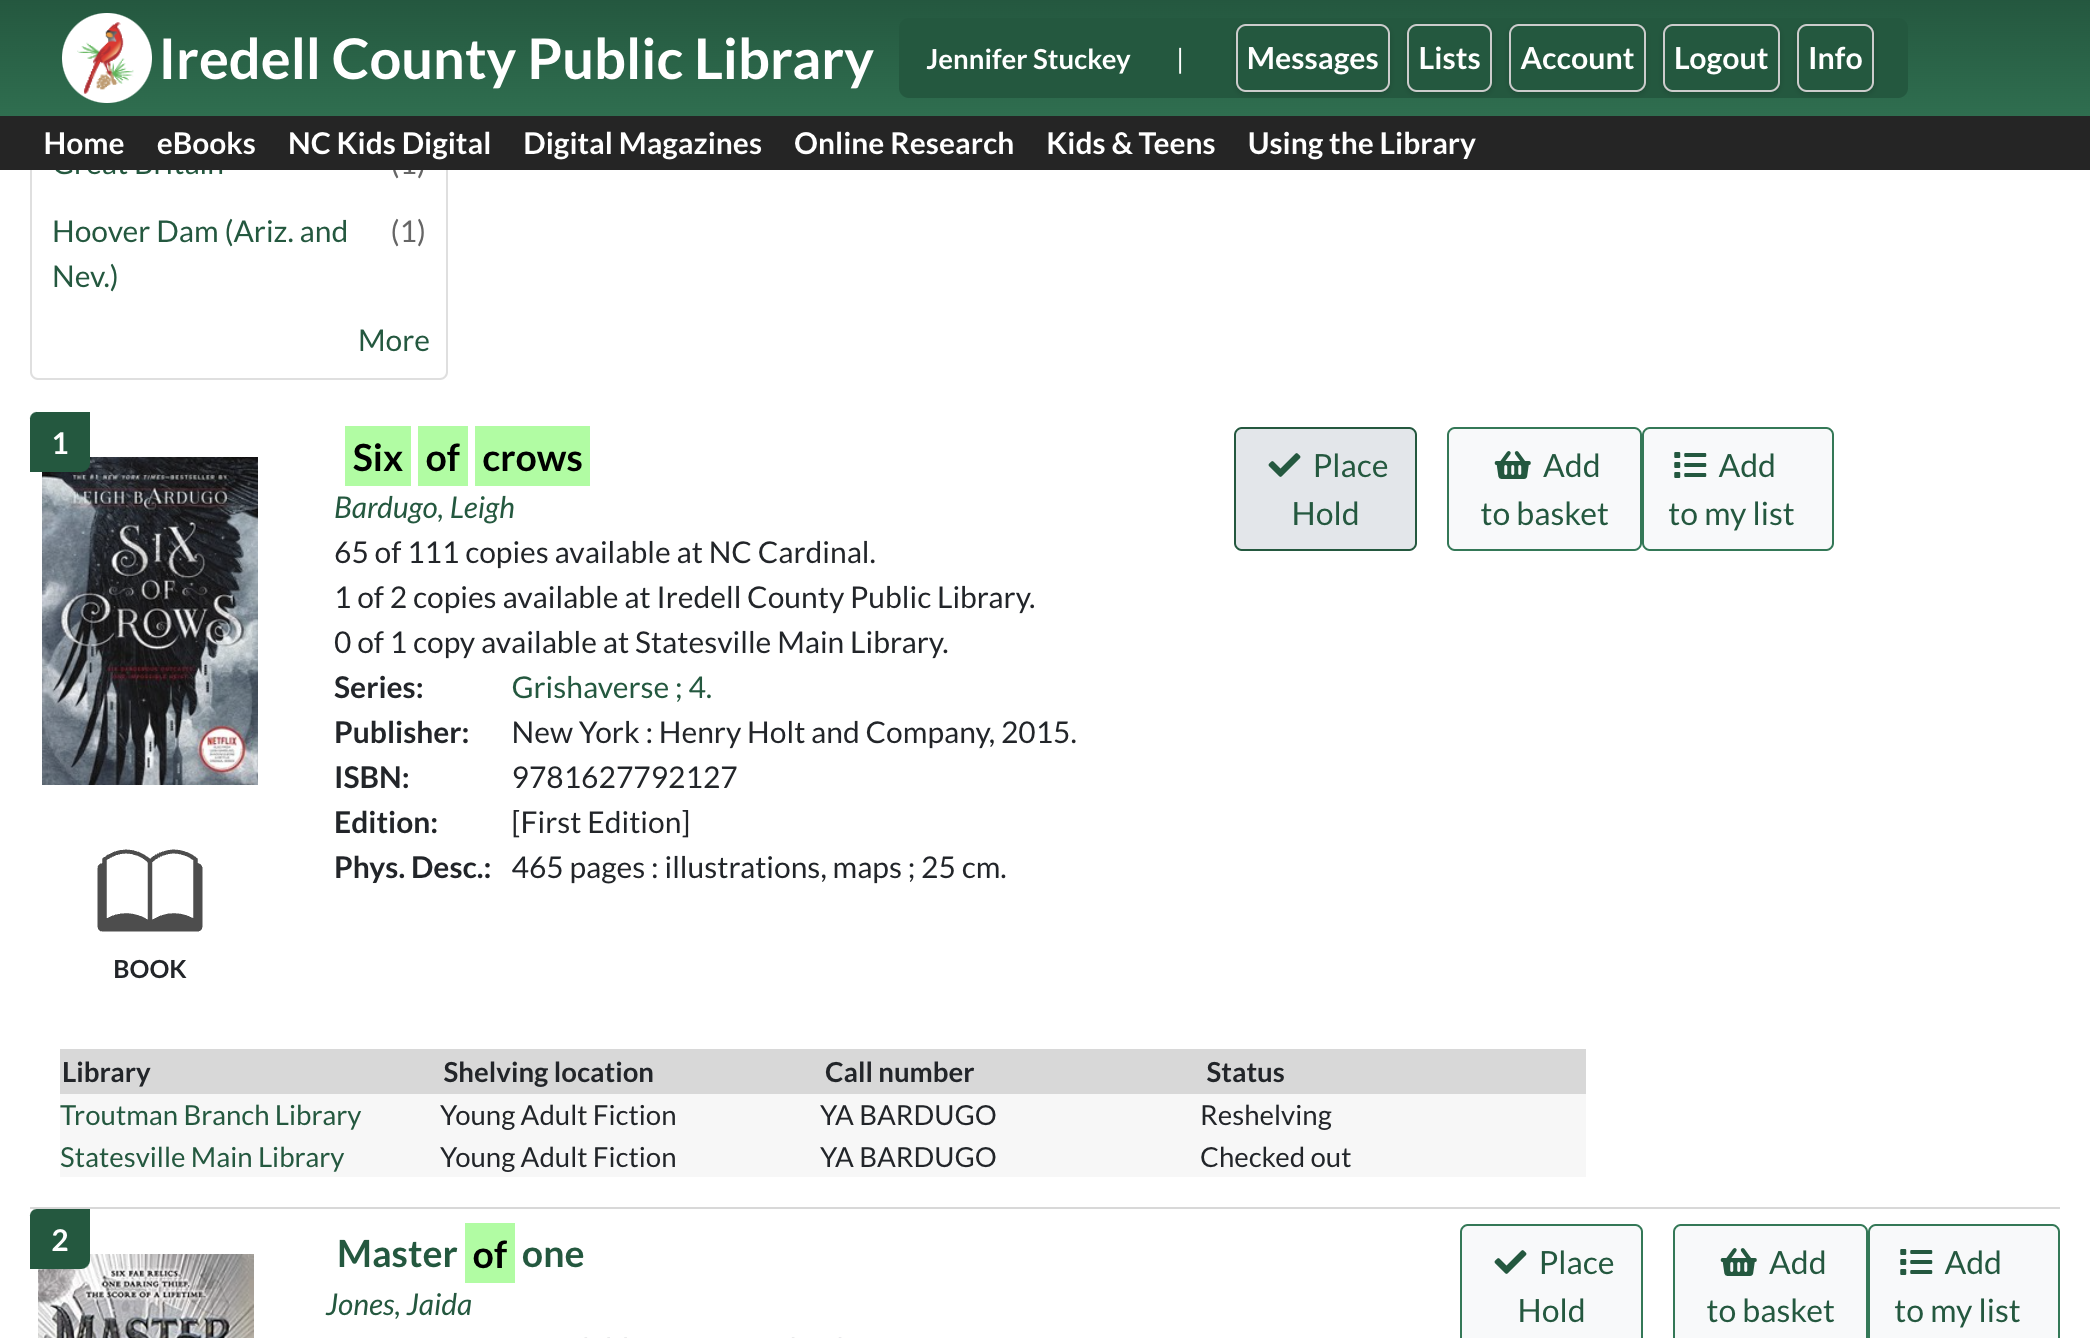Click the [First Edition] text
2090x1338 pixels.
(601, 822)
